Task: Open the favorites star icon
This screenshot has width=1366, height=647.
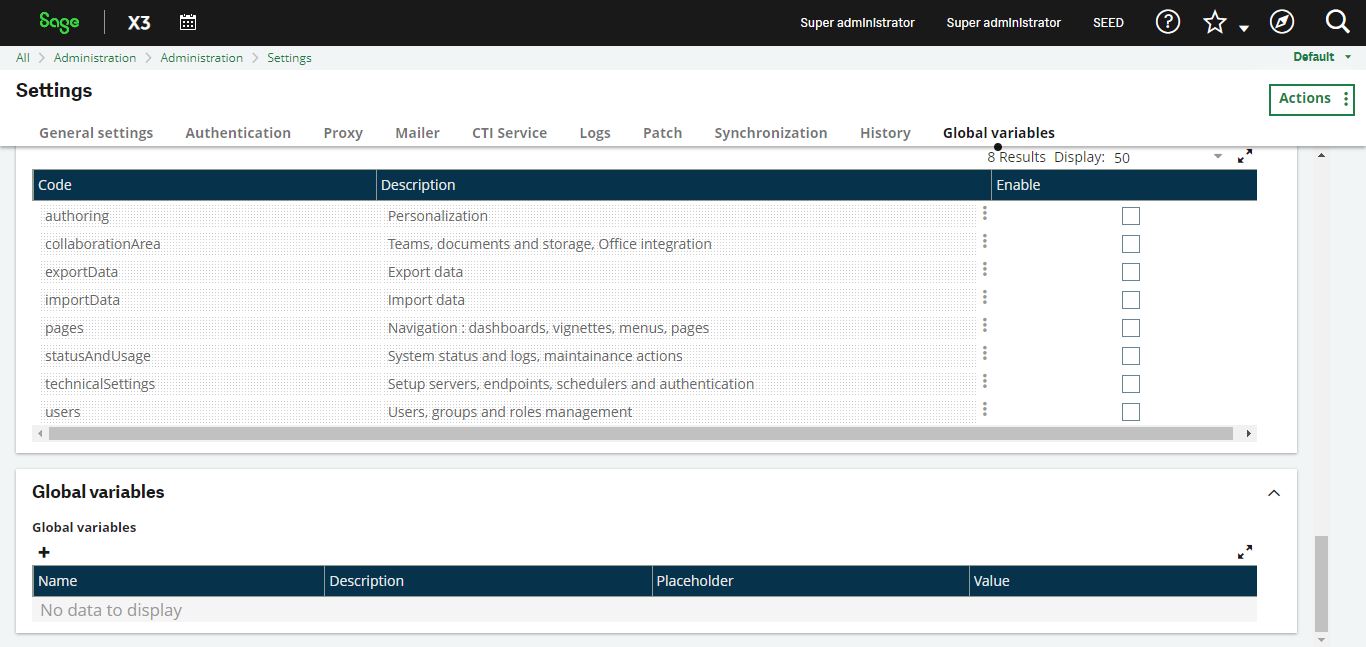Action: pyautogui.click(x=1214, y=21)
